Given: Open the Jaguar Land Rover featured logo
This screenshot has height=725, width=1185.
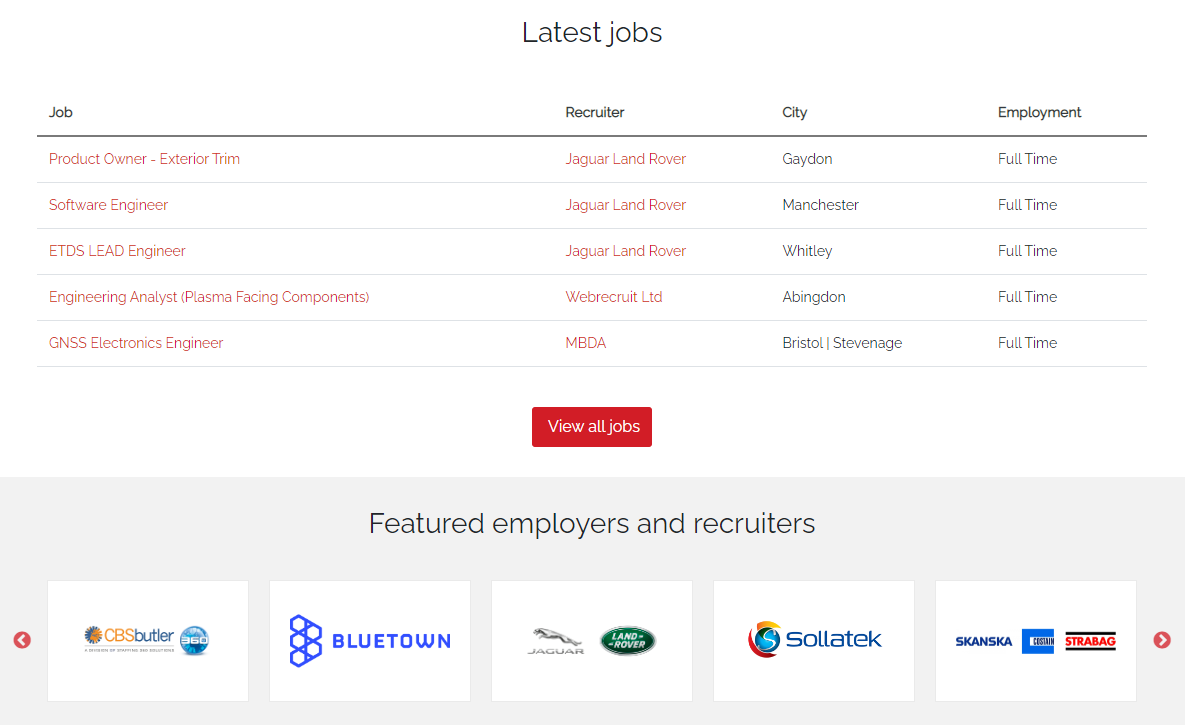Looking at the screenshot, I should click(x=591, y=640).
